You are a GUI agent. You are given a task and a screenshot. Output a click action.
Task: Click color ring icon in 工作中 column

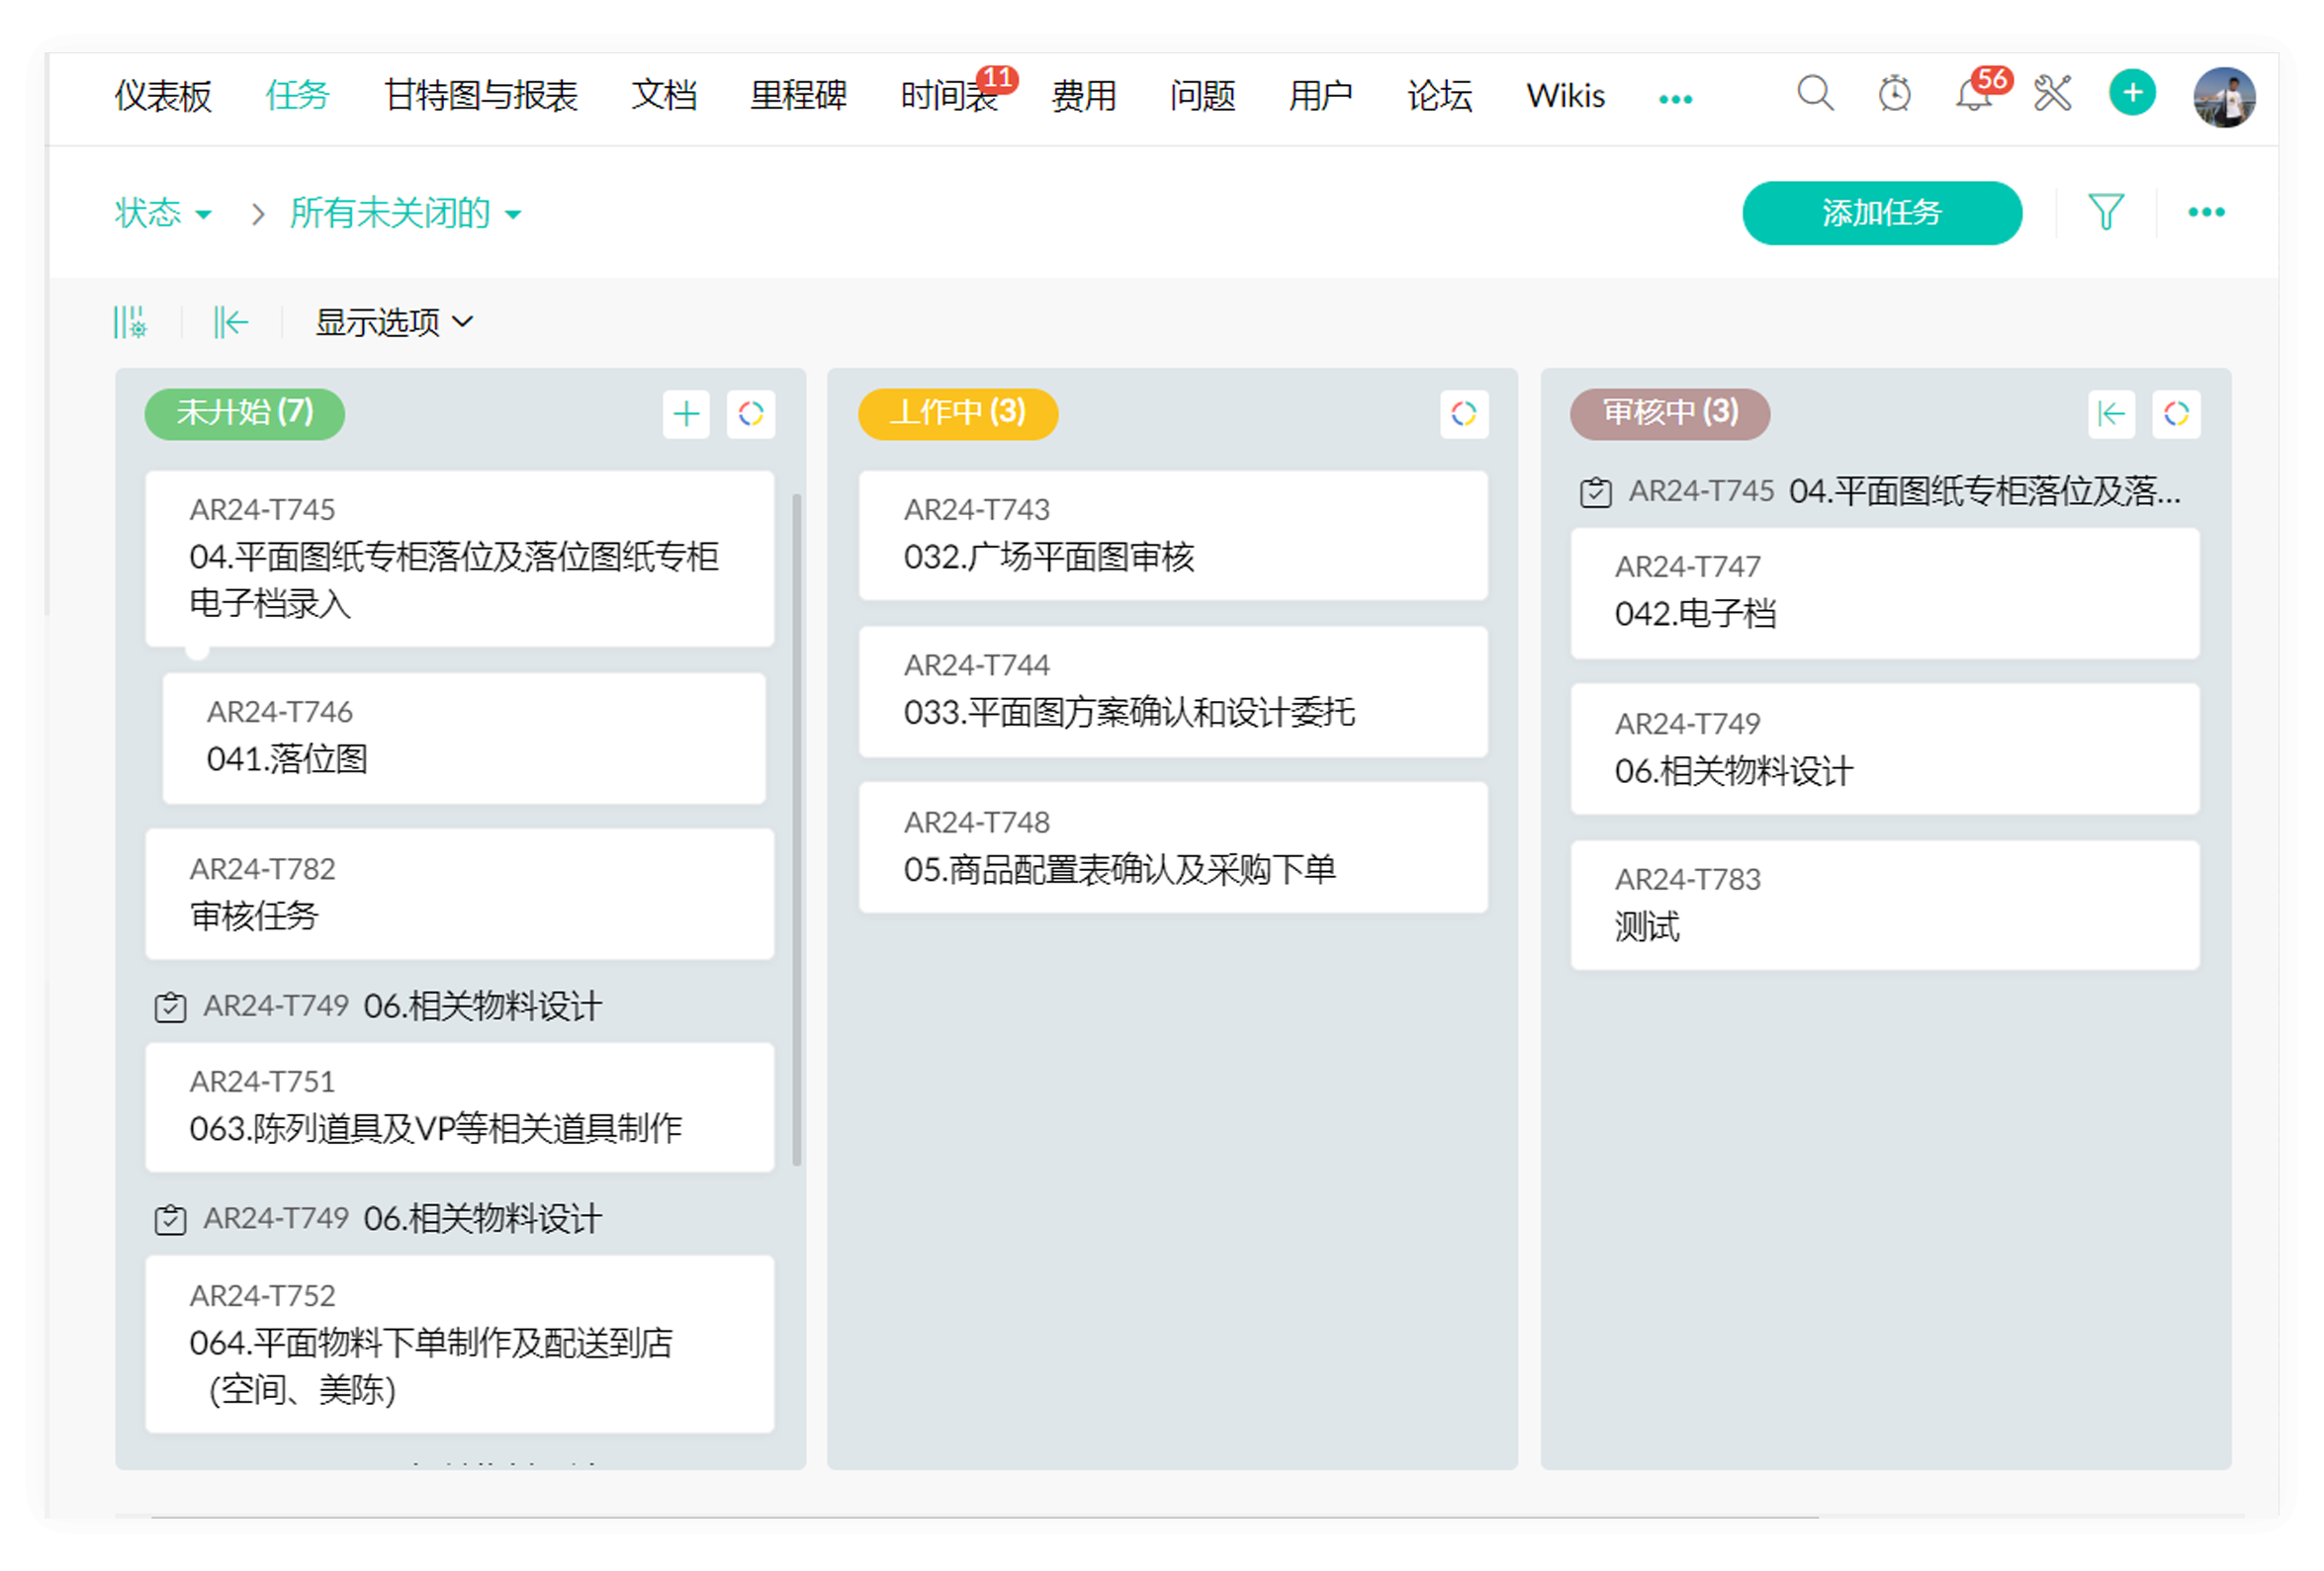(1463, 414)
